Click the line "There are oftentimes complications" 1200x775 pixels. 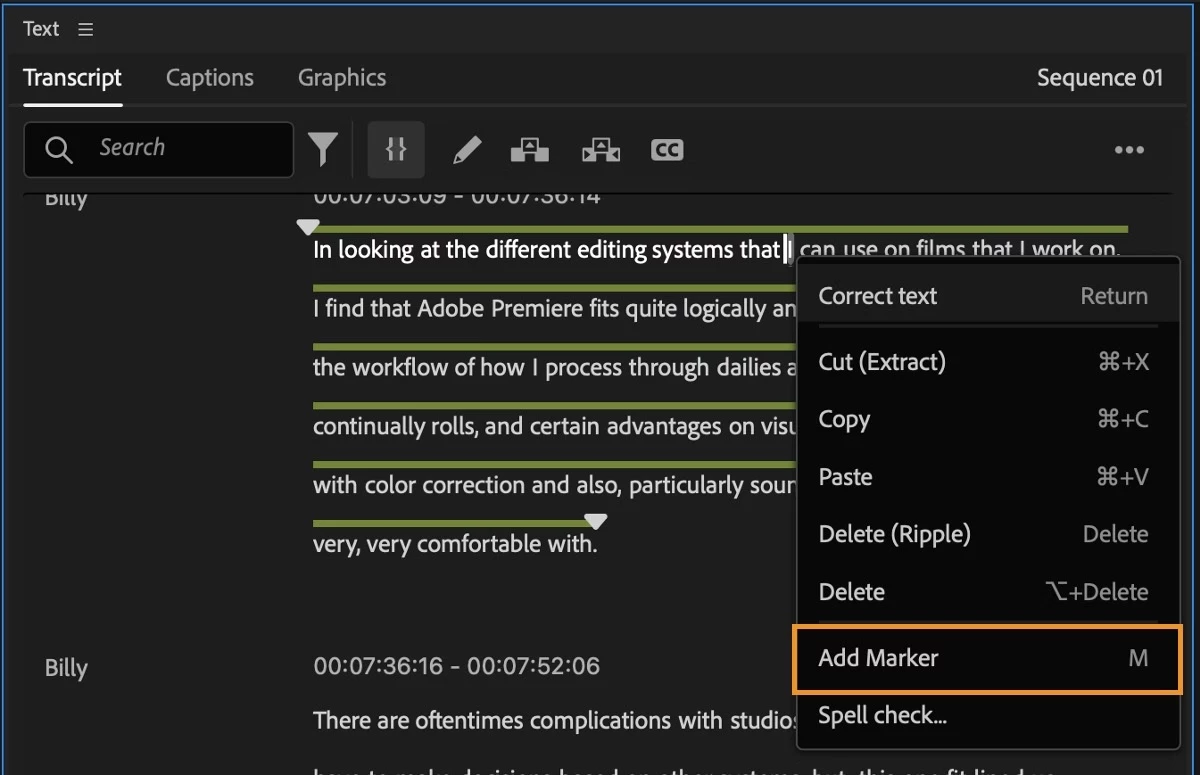click(x=555, y=720)
